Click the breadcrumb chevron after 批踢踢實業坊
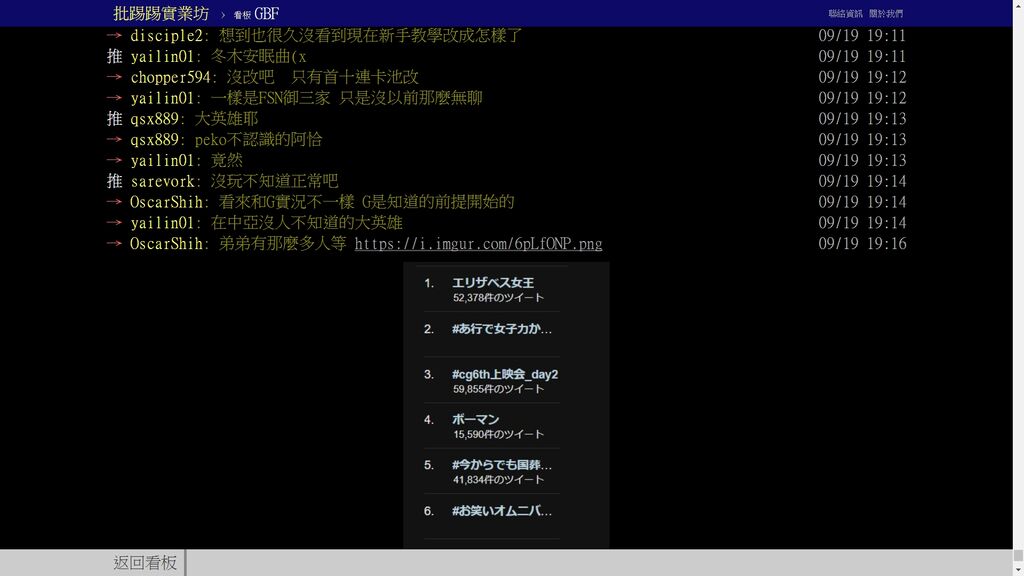The width and height of the screenshot is (1024, 576). [222, 14]
